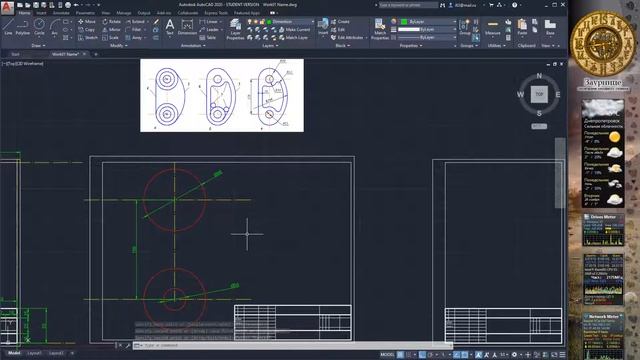Click the vertical navigation bar scrollbar

[560, 173]
